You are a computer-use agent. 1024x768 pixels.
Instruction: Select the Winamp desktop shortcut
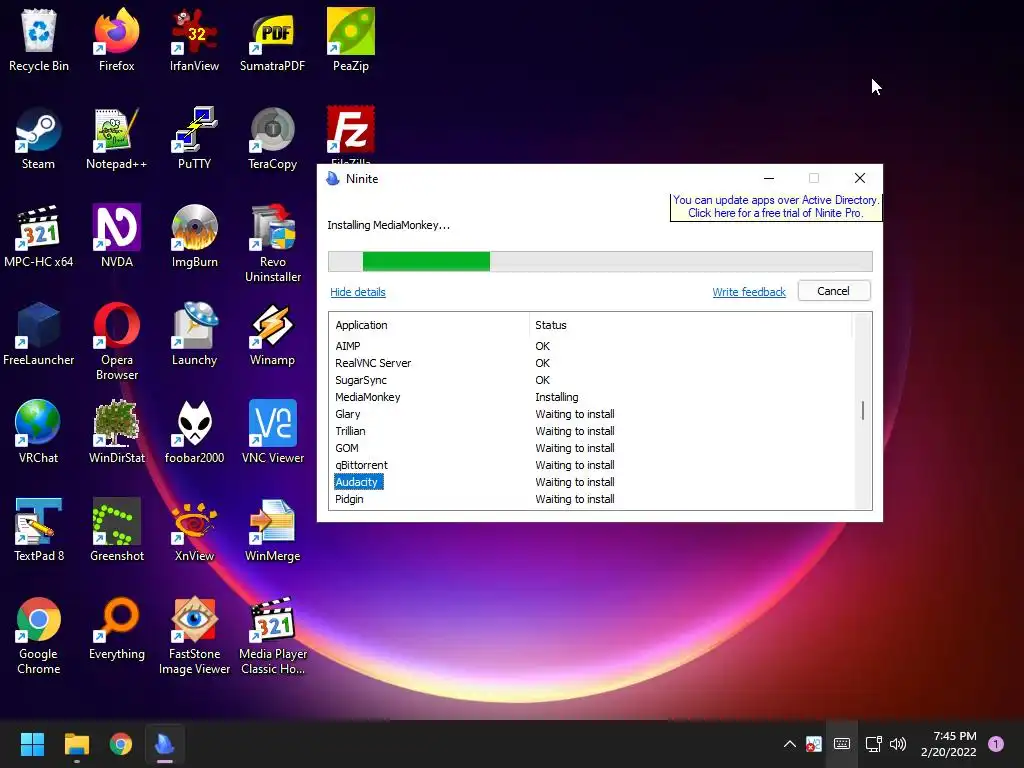pyautogui.click(x=272, y=334)
